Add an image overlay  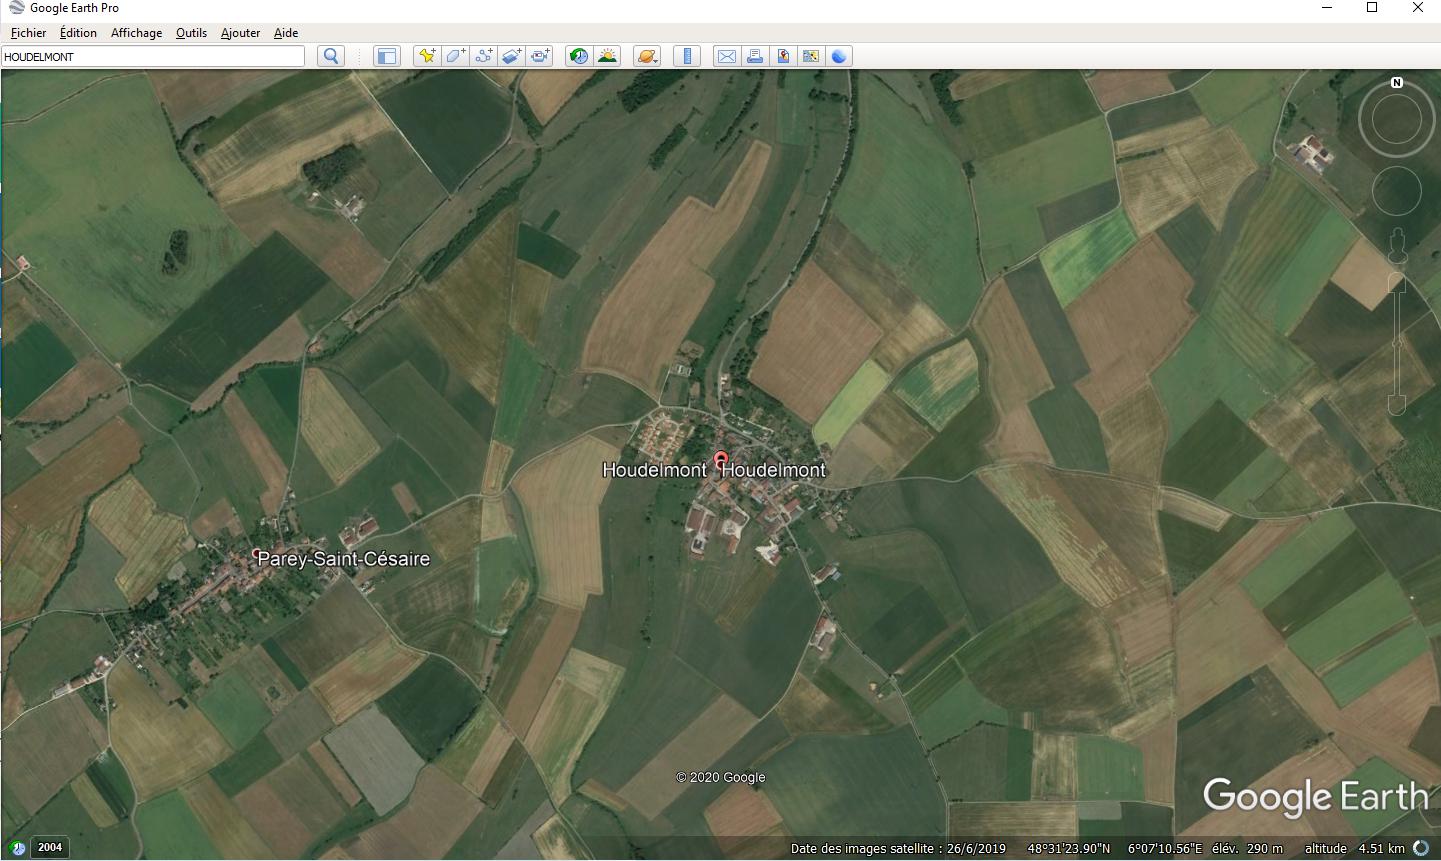(511, 56)
